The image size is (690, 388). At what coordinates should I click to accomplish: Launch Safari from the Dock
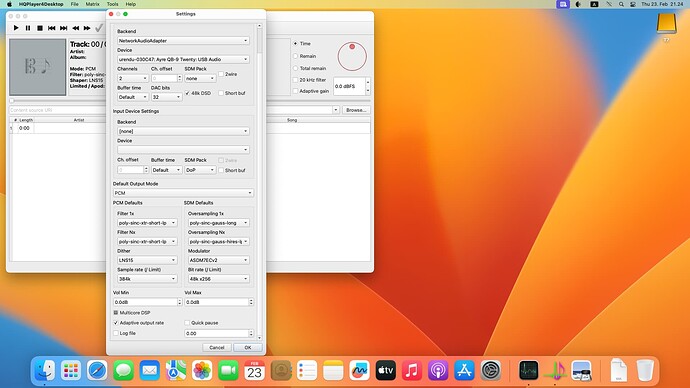click(x=97, y=371)
